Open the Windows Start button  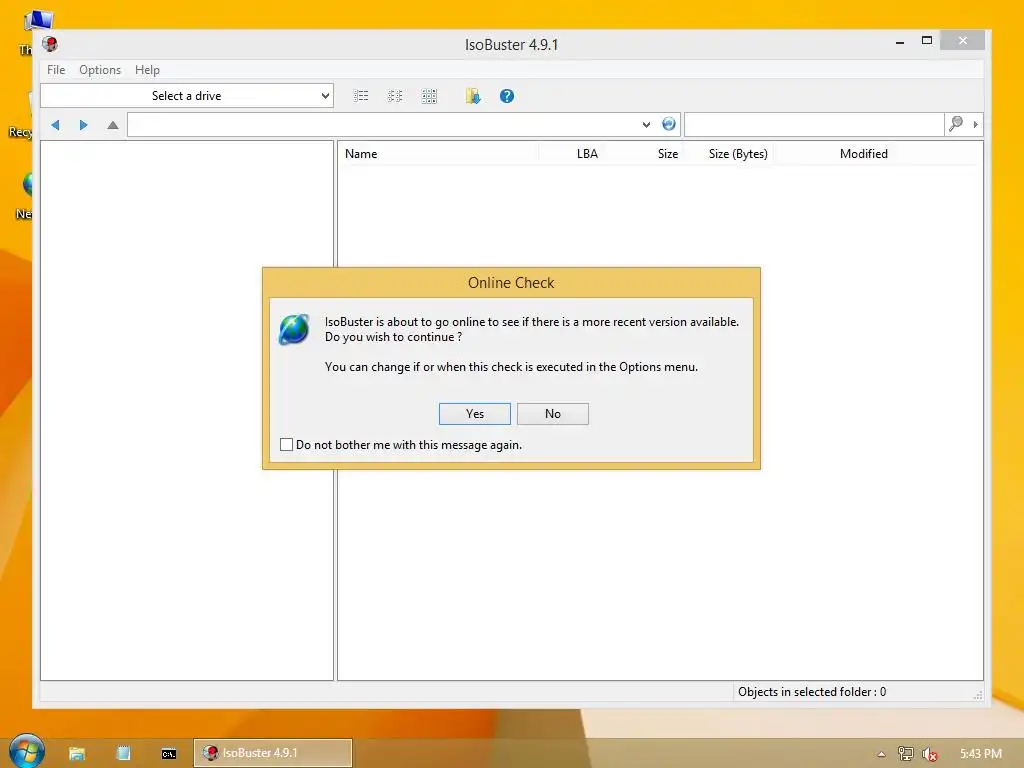(x=26, y=751)
